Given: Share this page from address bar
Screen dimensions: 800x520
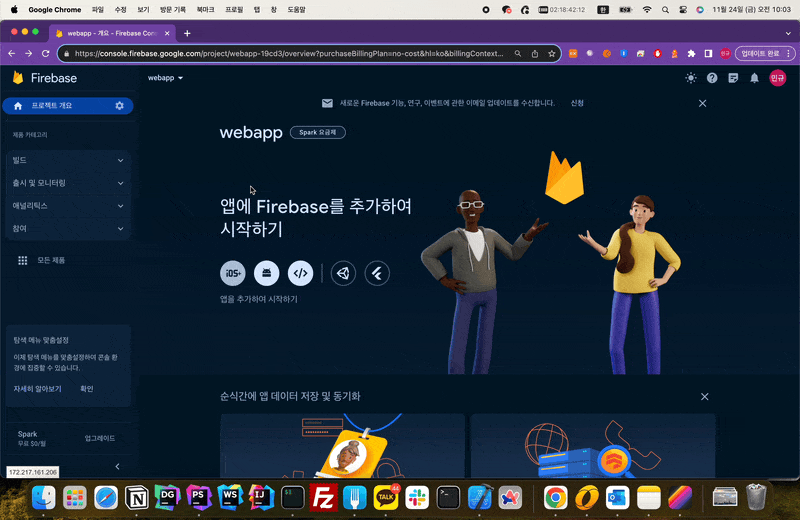Looking at the screenshot, I should tap(535, 54).
